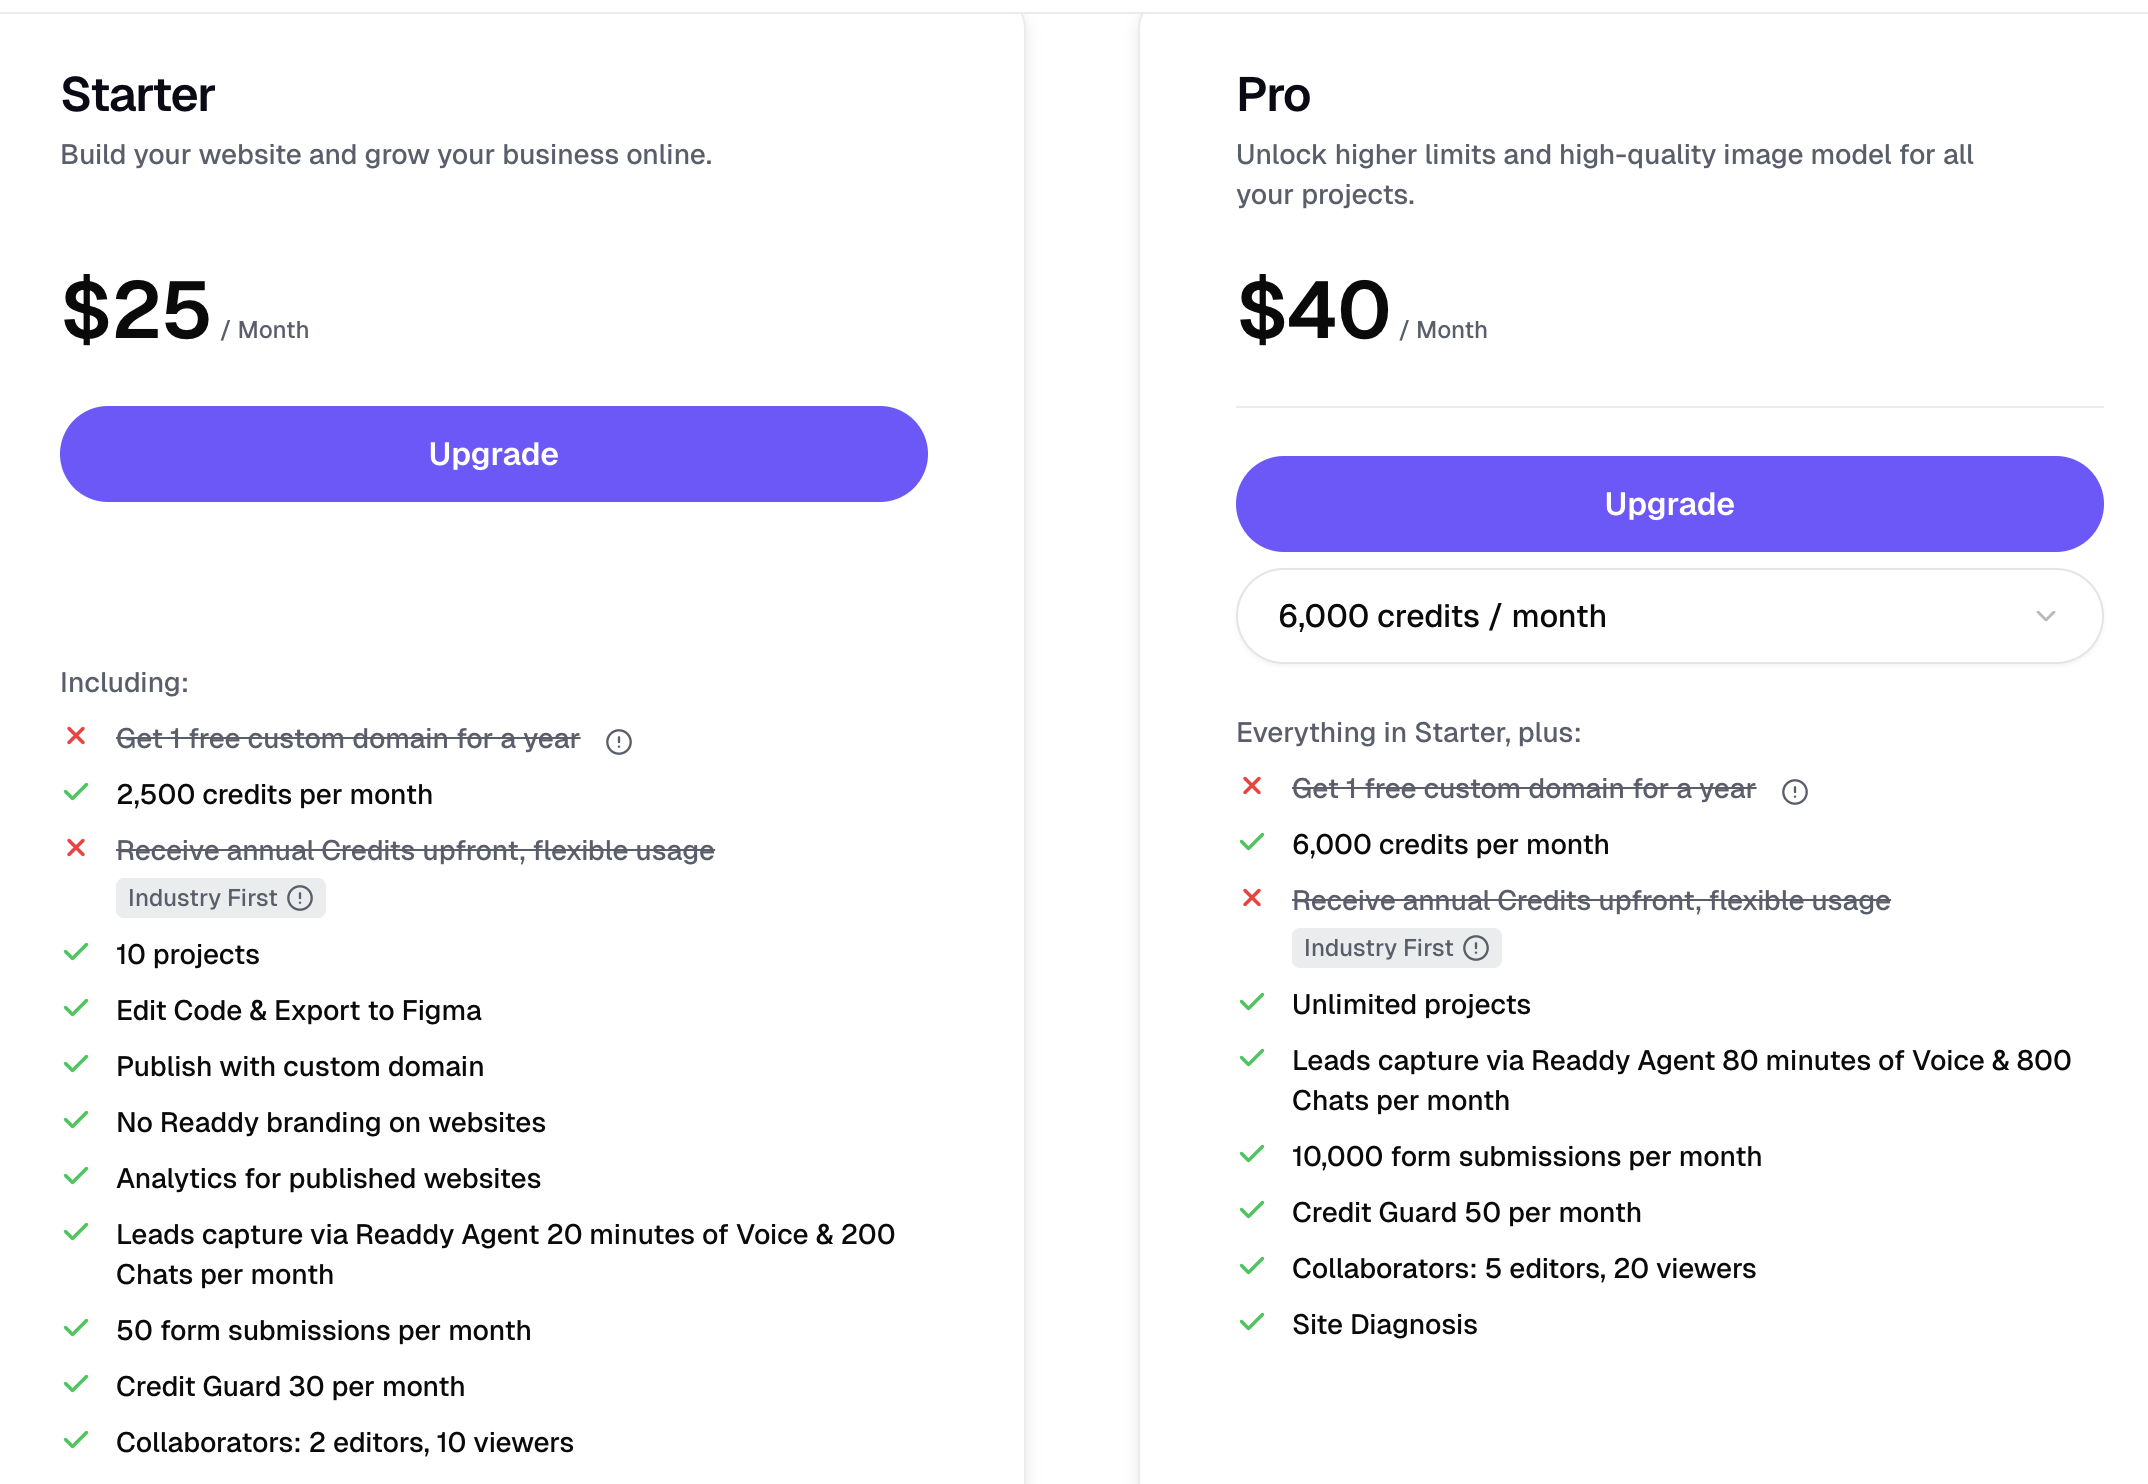Click green checkmark next to 2,500 credits per month
This screenshot has height=1484, width=2148.
[x=76, y=793]
